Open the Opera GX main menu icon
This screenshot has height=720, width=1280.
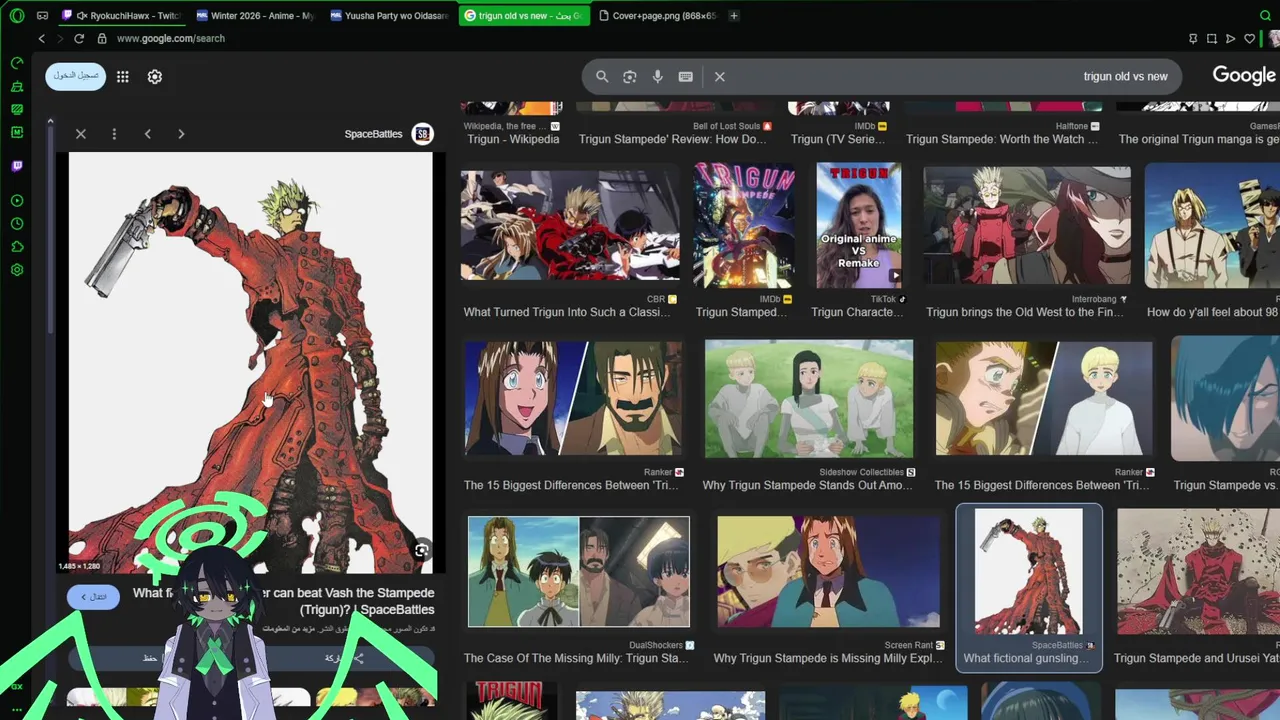(17, 15)
